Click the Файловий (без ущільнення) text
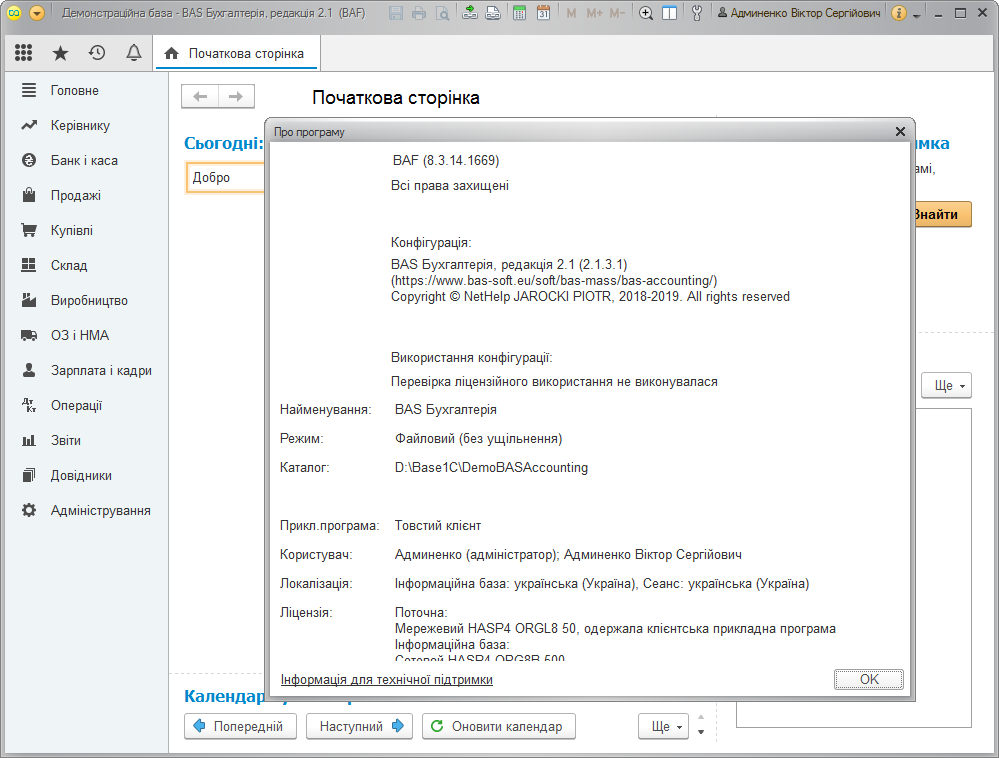 click(478, 439)
